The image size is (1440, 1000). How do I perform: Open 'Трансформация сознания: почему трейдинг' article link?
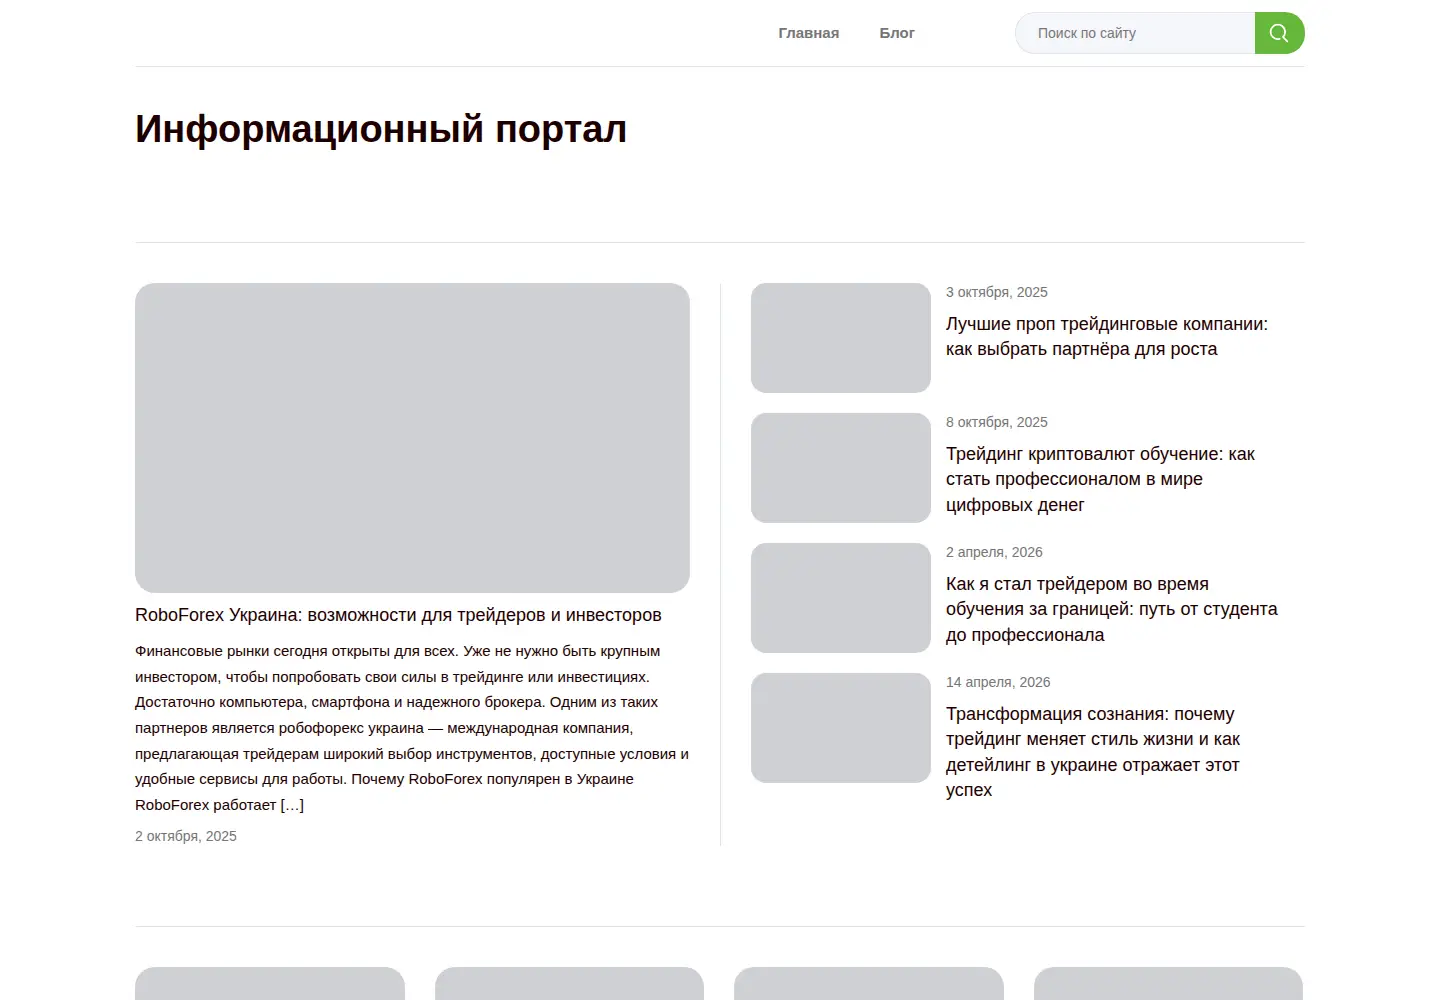click(x=1093, y=752)
